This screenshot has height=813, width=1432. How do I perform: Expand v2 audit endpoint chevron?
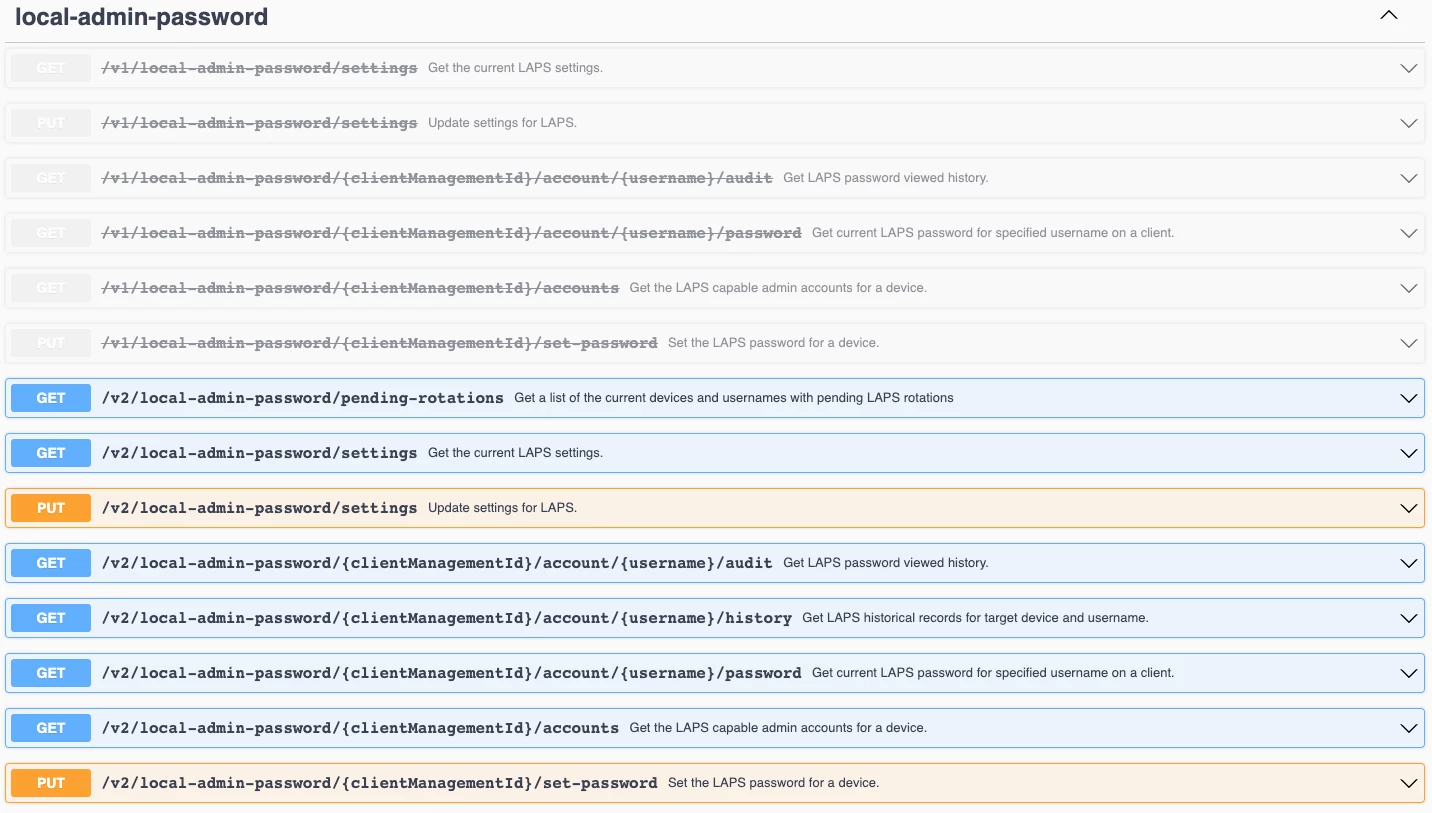click(1409, 563)
